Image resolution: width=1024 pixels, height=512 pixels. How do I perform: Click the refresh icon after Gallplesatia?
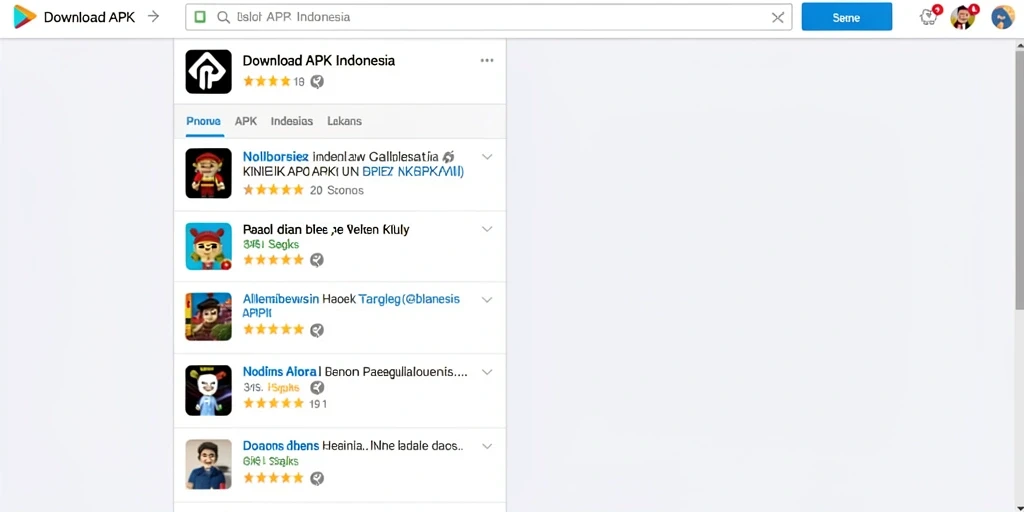point(448,157)
